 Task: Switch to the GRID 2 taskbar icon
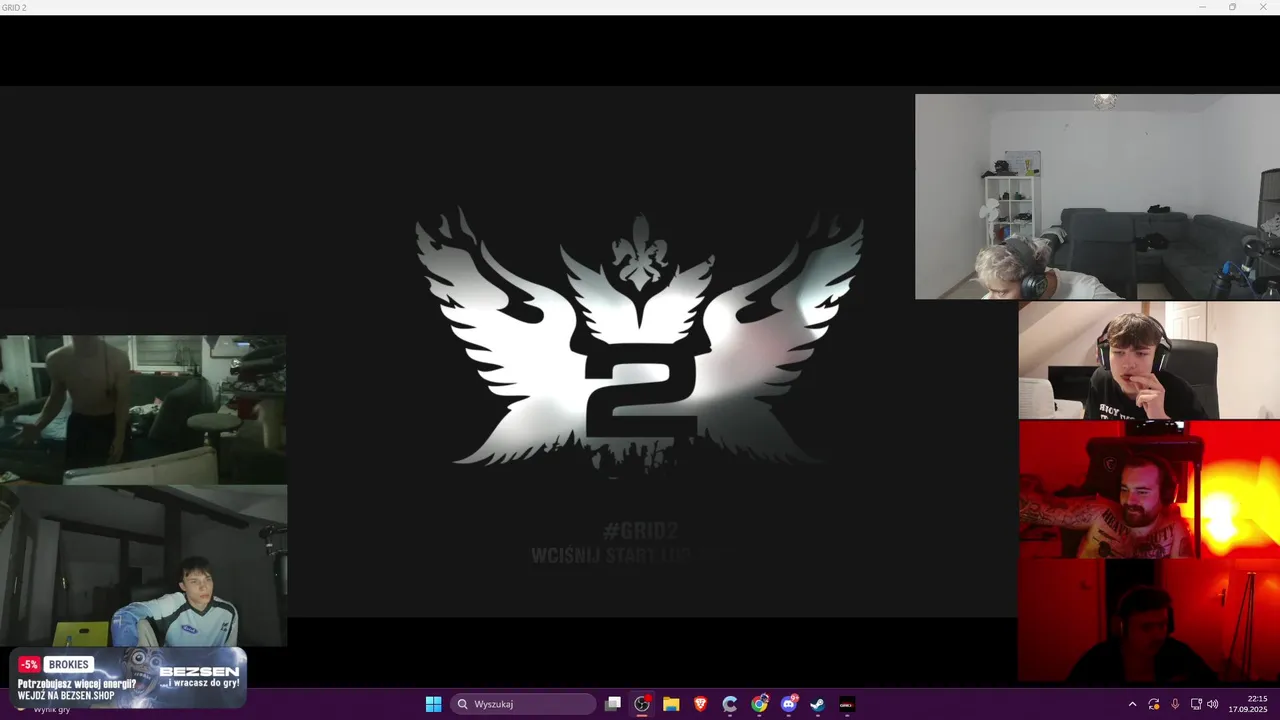(847, 704)
